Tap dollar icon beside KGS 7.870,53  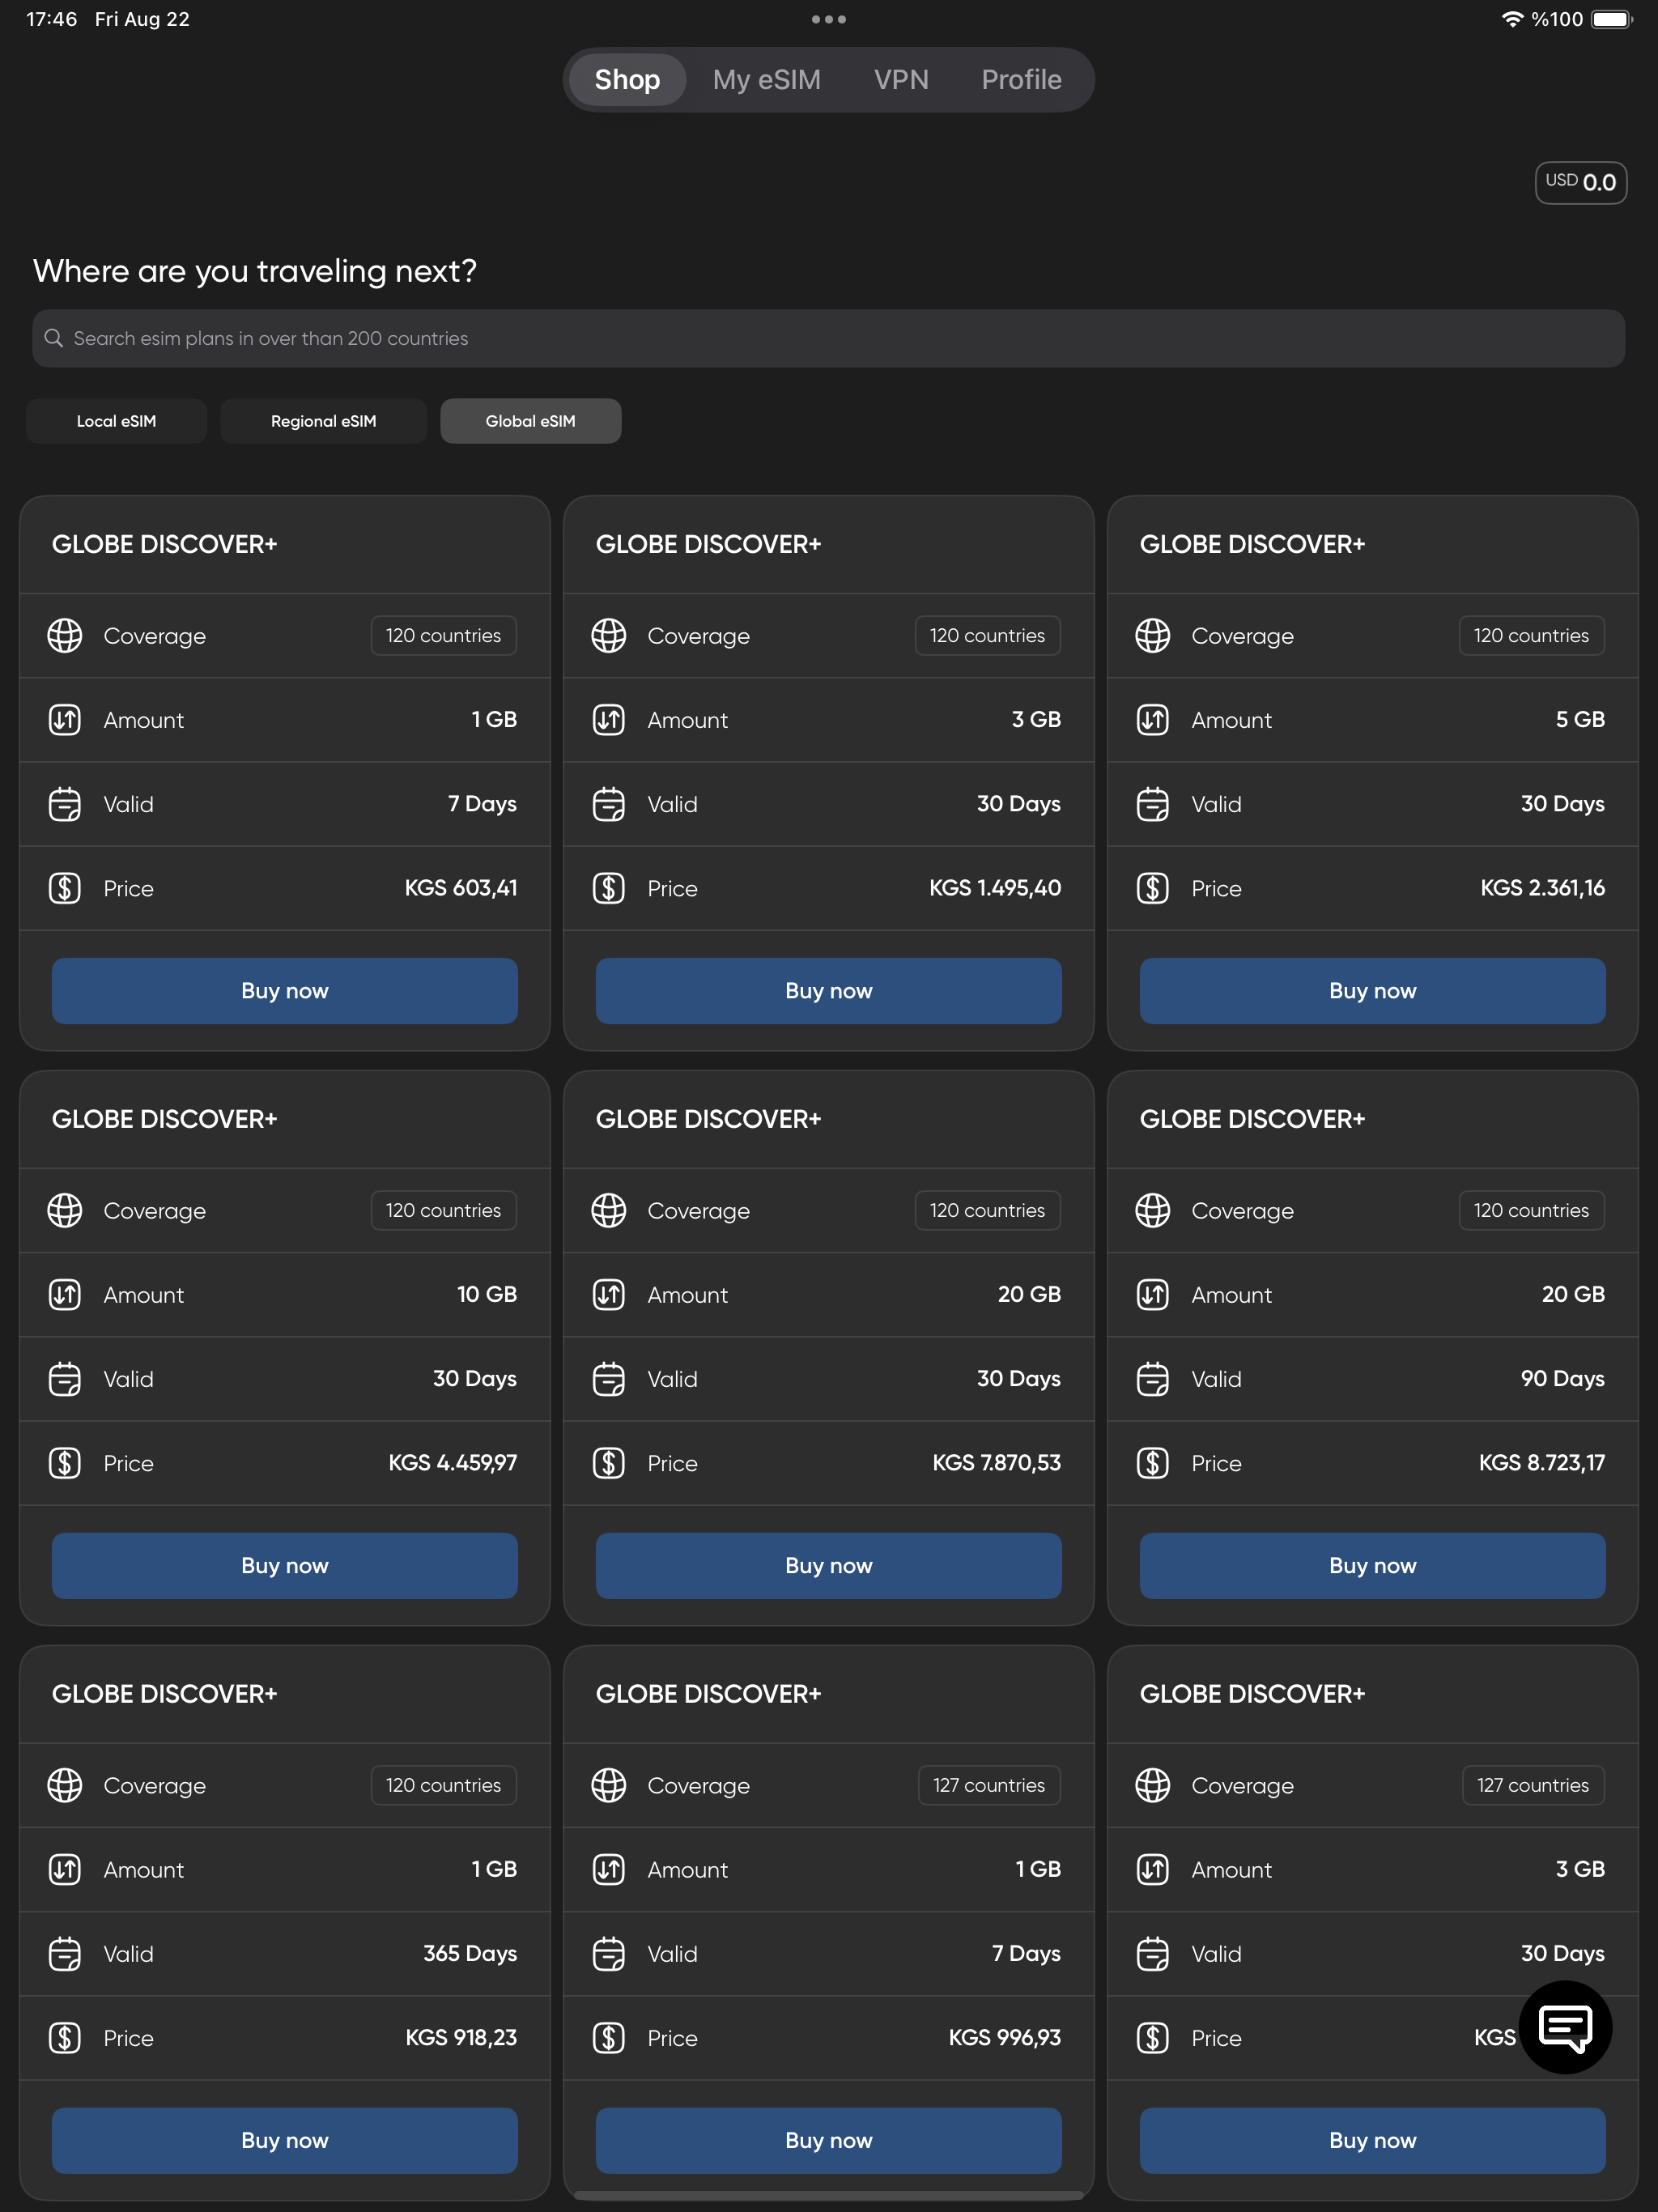tap(609, 1463)
